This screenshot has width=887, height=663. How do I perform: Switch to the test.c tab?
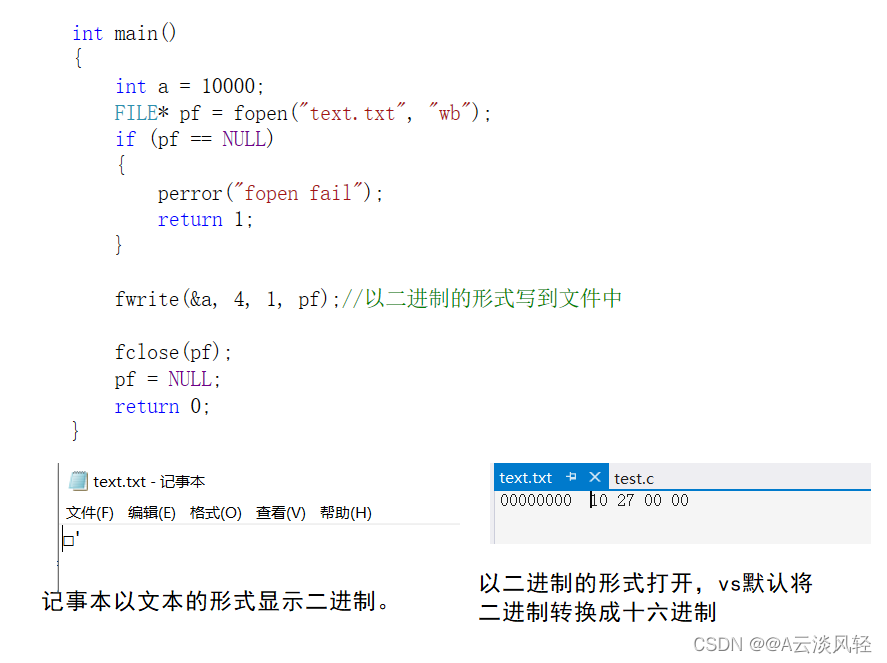(633, 479)
